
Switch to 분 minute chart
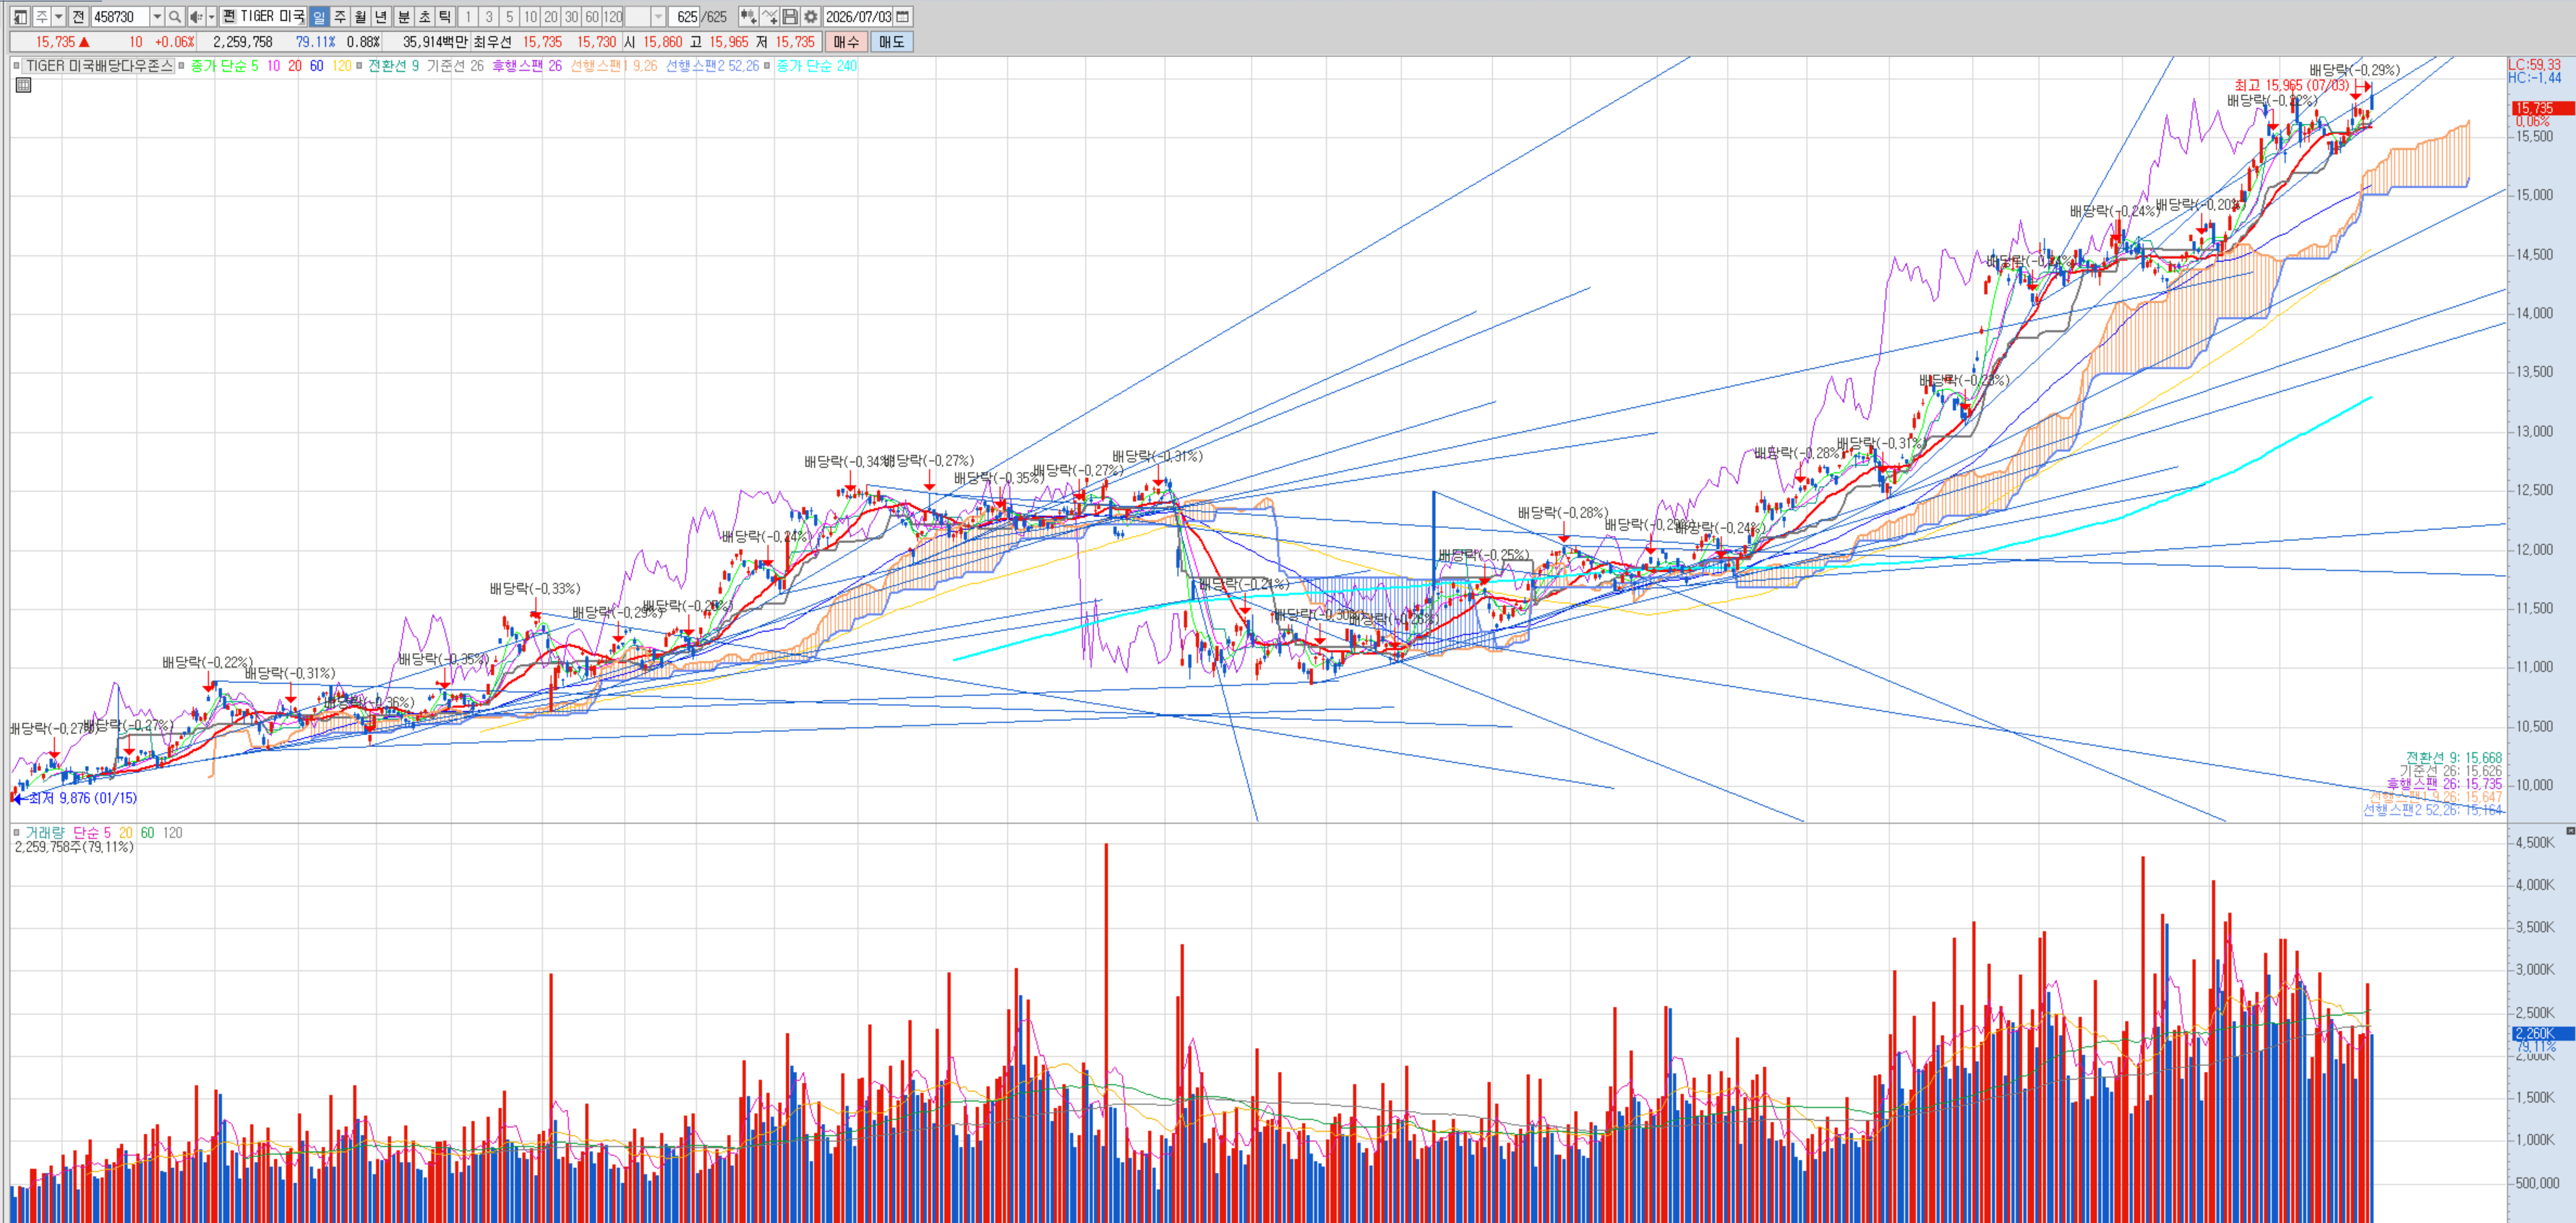coord(403,17)
